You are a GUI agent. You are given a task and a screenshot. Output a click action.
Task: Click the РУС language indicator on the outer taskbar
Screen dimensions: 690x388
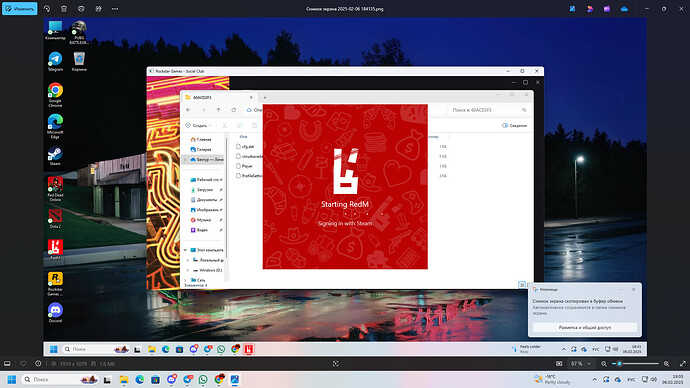(631, 379)
